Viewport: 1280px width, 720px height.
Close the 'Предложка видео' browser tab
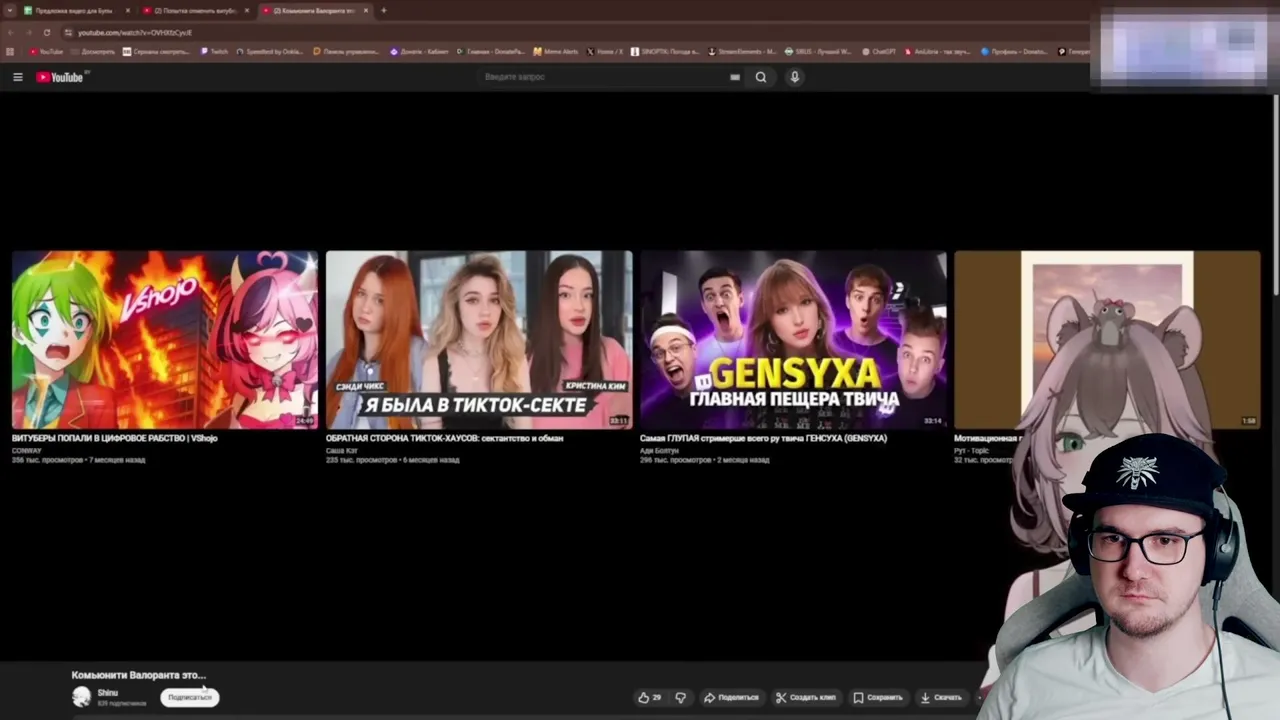point(128,10)
